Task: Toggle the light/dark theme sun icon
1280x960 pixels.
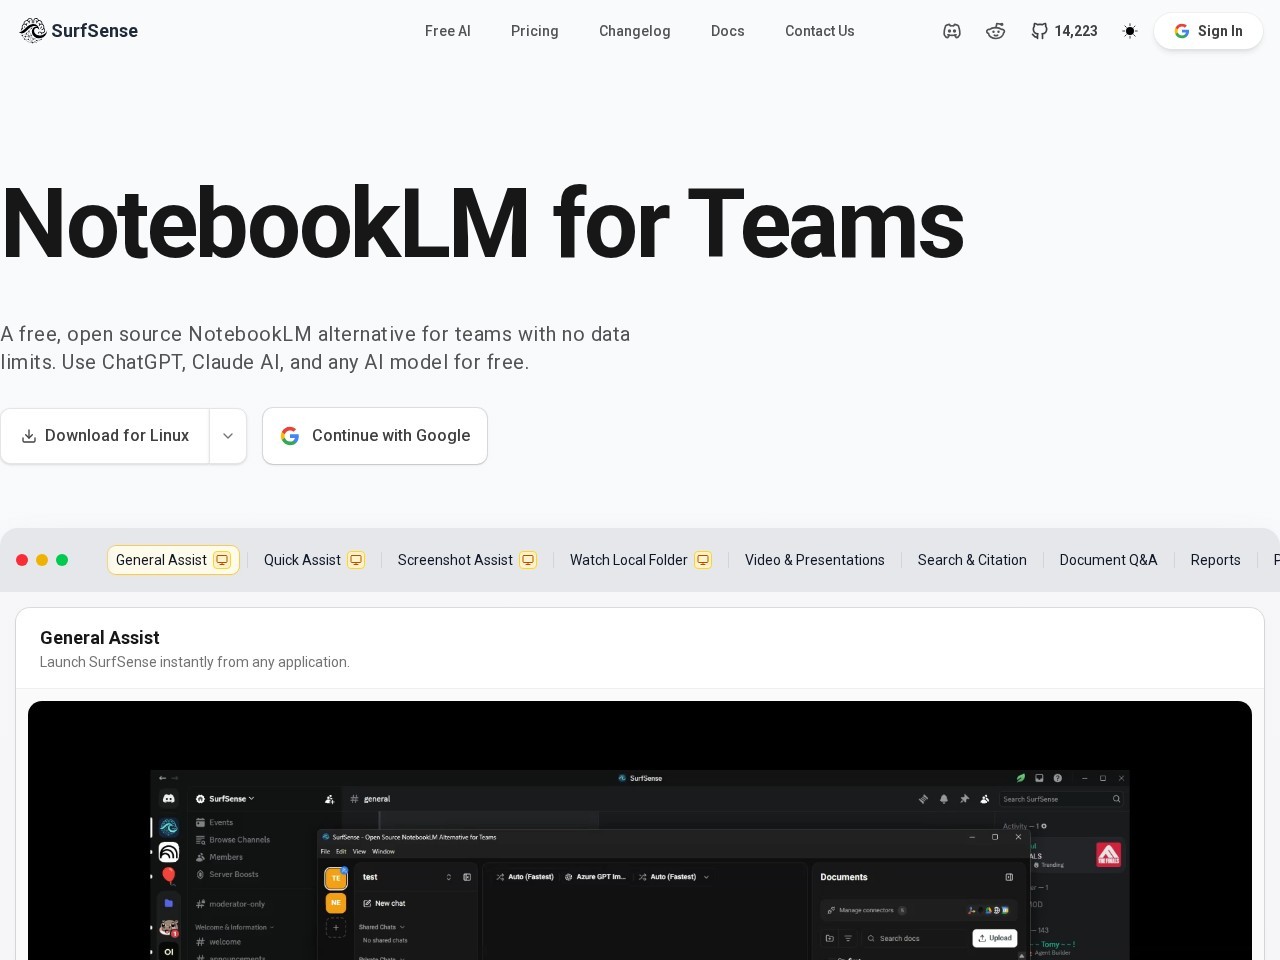Action: (1130, 31)
